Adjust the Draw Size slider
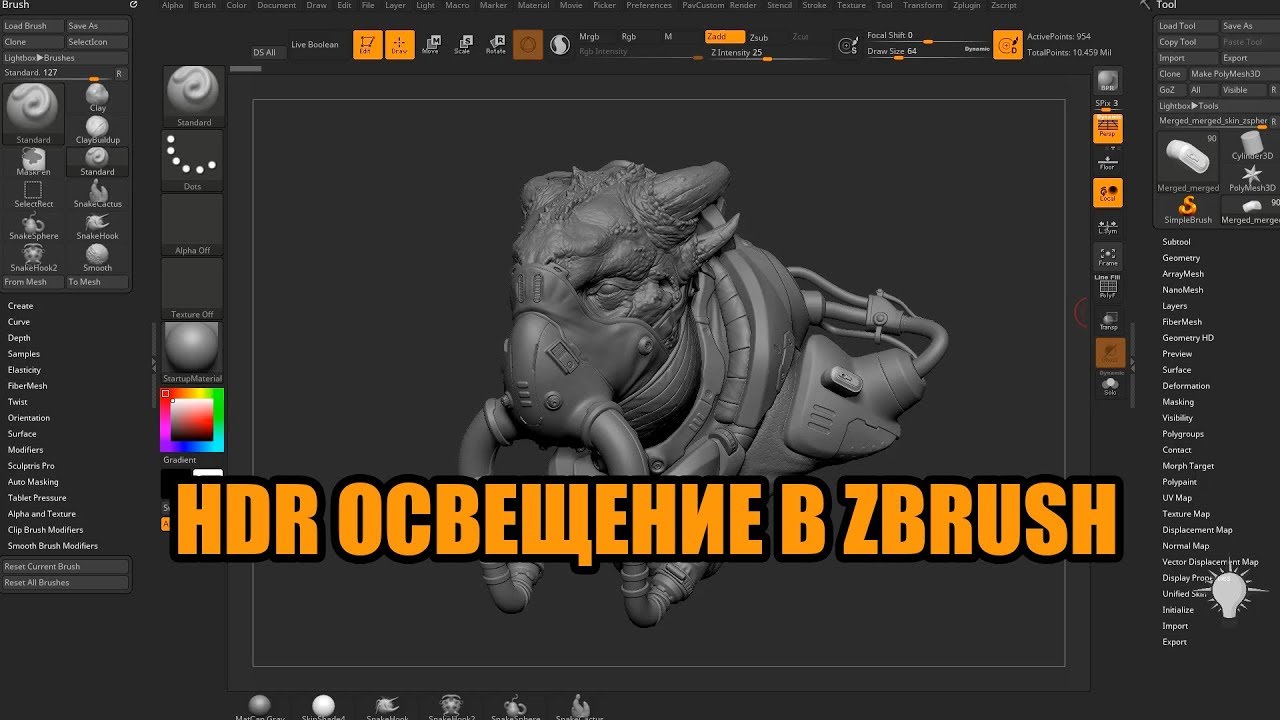Screen dimensions: 1280x720 pyautogui.click(x=928, y=52)
